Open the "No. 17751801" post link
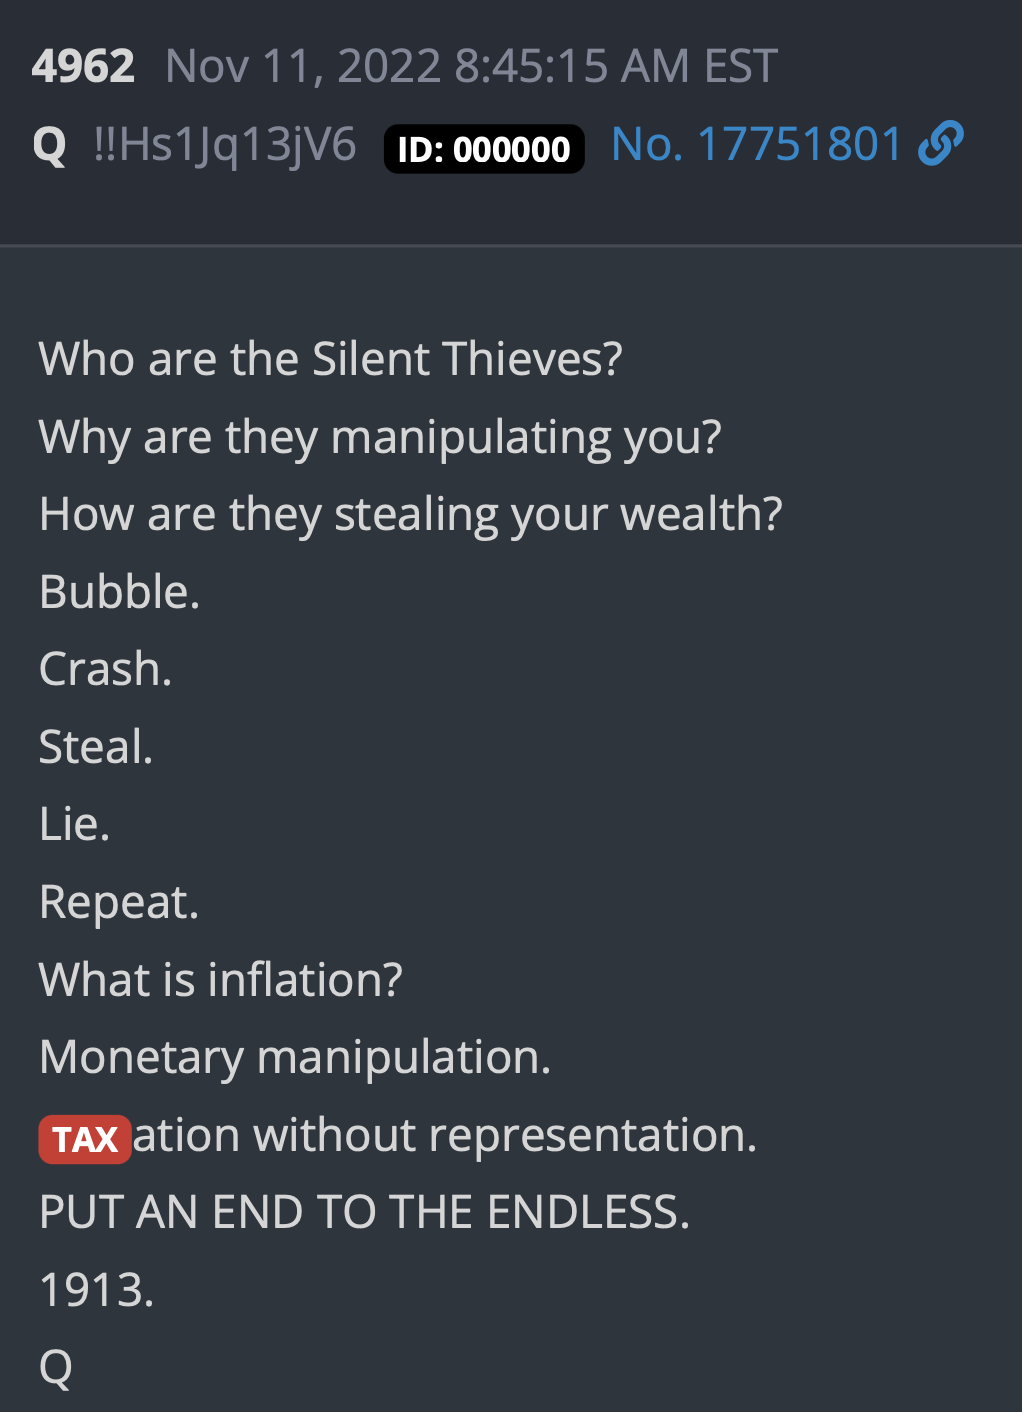This screenshot has height=1412, width=1022. (756, 144)
